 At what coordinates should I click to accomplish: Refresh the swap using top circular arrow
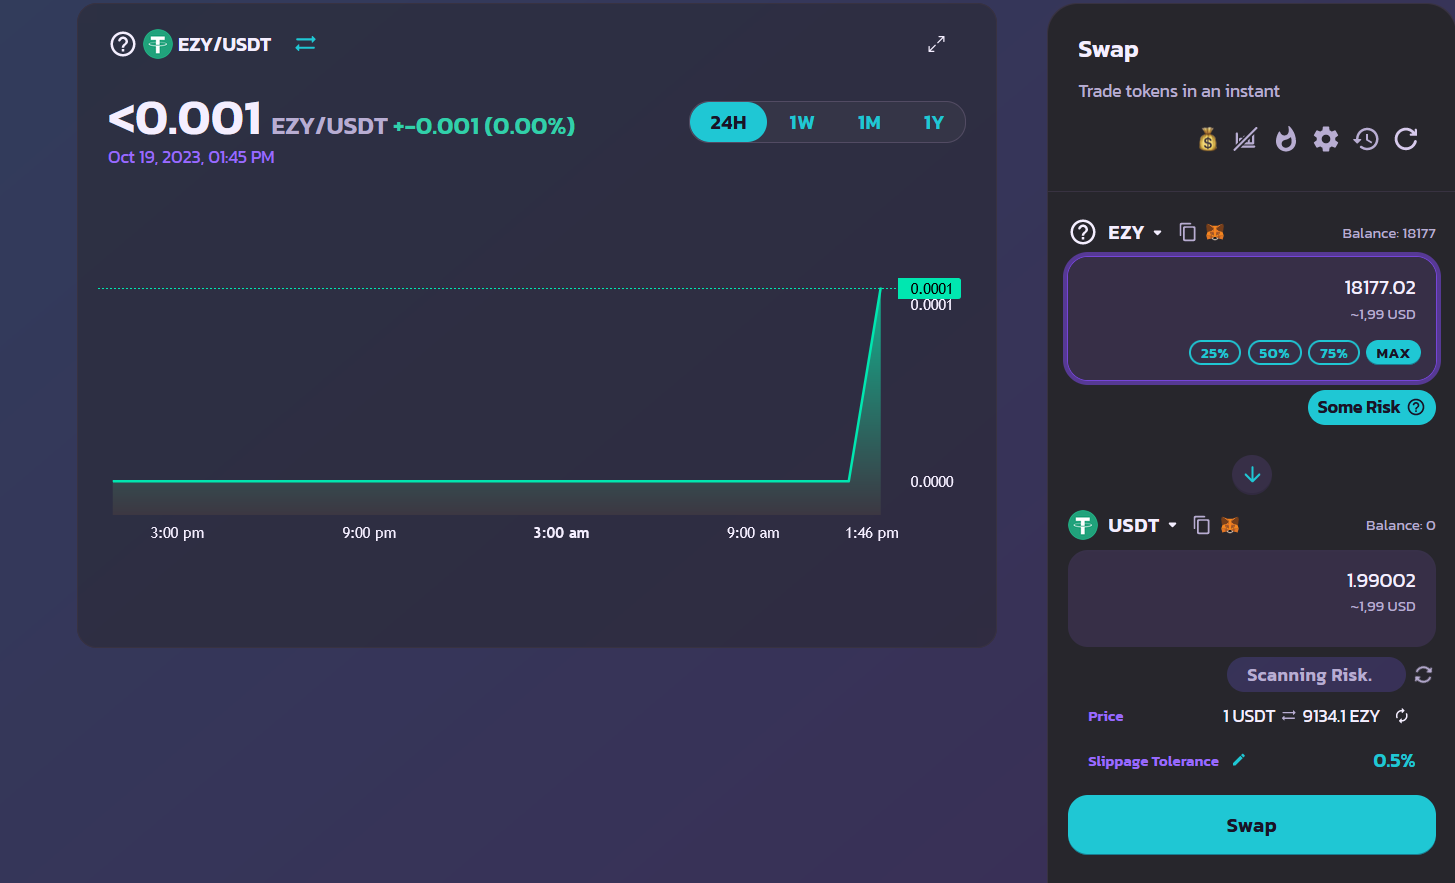[x=1406, y=140]
